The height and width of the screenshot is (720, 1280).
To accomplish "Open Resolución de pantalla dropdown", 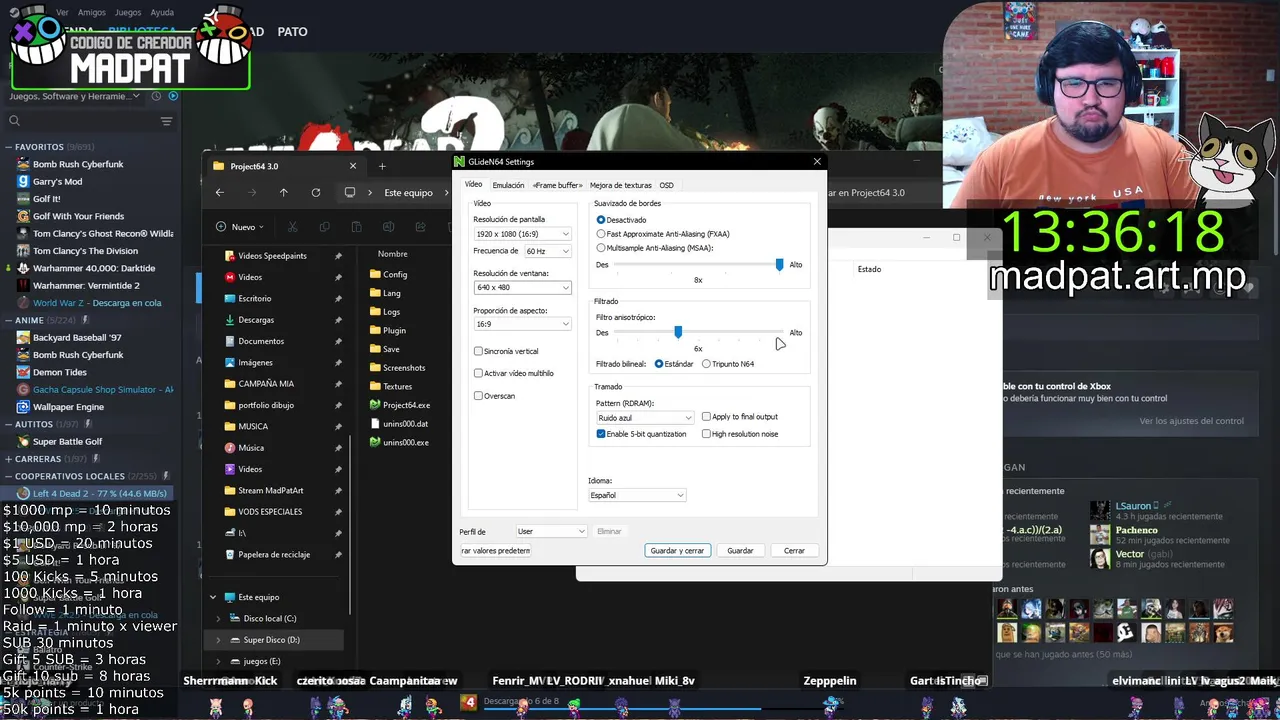I will tap(522, 234).
